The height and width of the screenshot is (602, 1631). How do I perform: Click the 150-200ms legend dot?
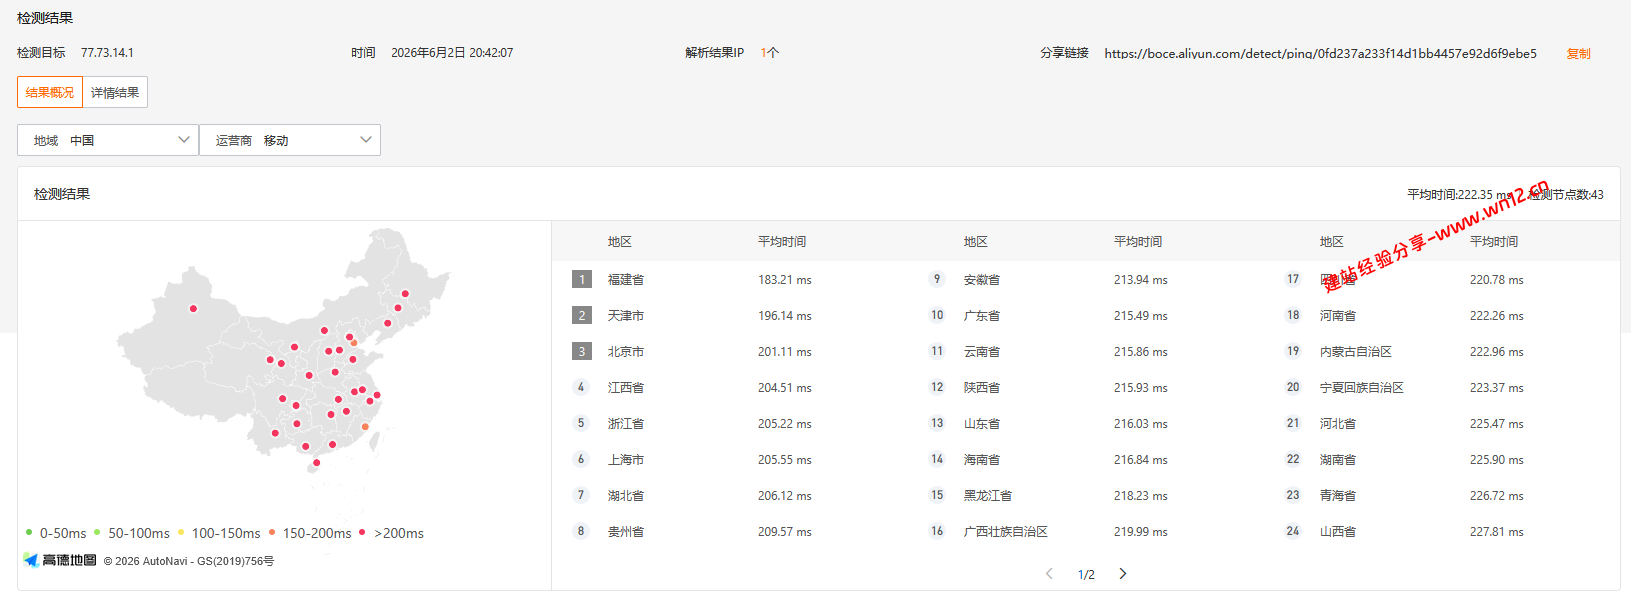pyautogui.click(x=272, y=532)
